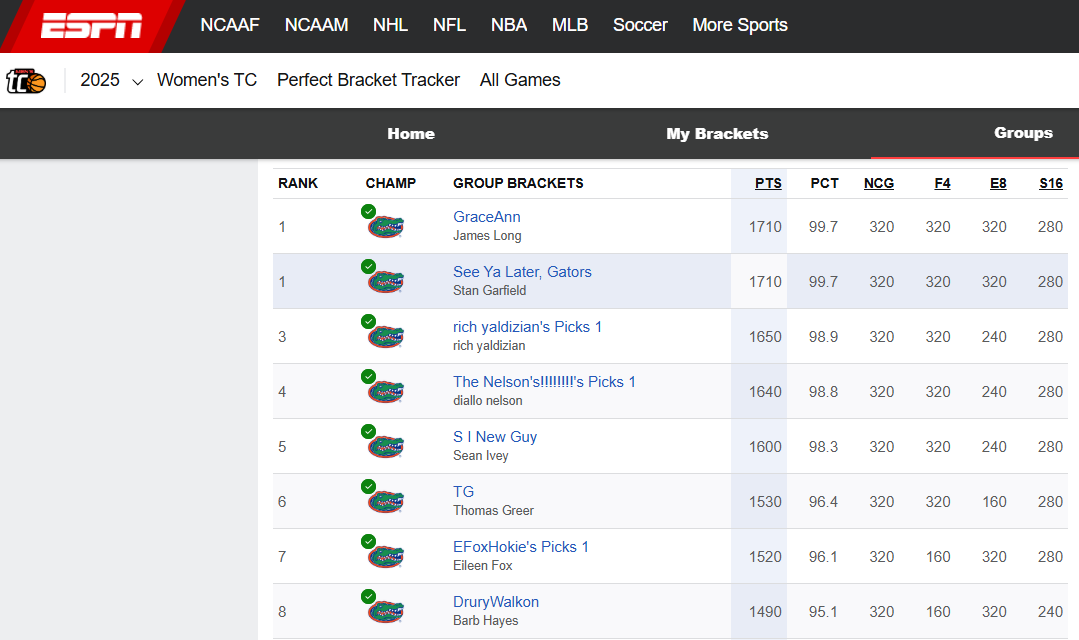Click the CHAMP column header
This screenshot has height=640, width=1079.
point(391,183)
